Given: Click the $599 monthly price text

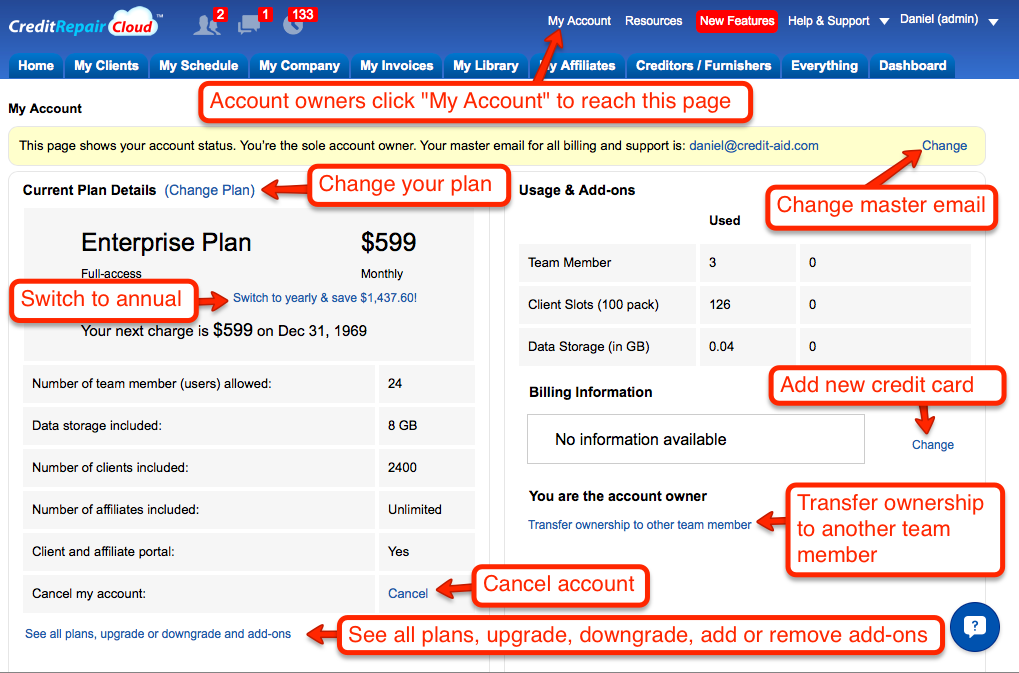Looking at the screenshot, I should point(388,242).
